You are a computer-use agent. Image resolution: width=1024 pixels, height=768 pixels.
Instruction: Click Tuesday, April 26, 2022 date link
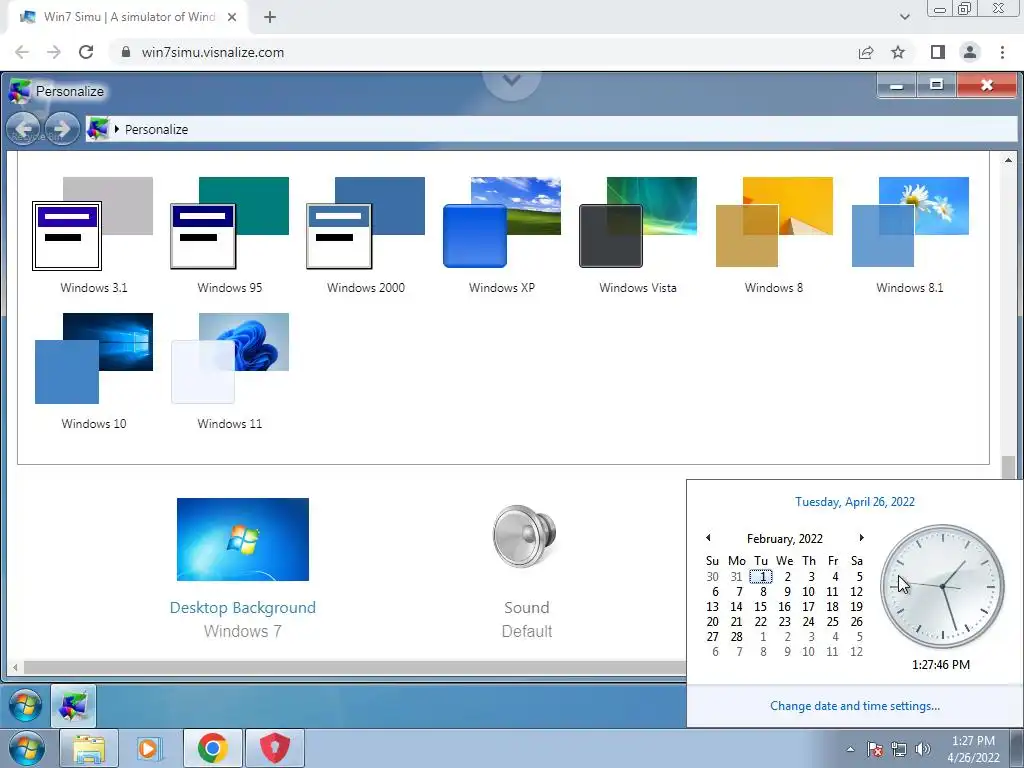click(x=854, y=502)
